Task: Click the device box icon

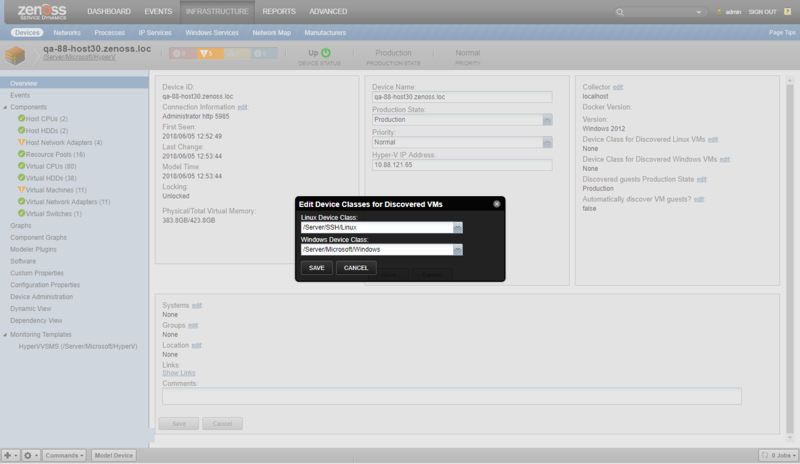Action: pyautogui.click(x=15, y=55)
